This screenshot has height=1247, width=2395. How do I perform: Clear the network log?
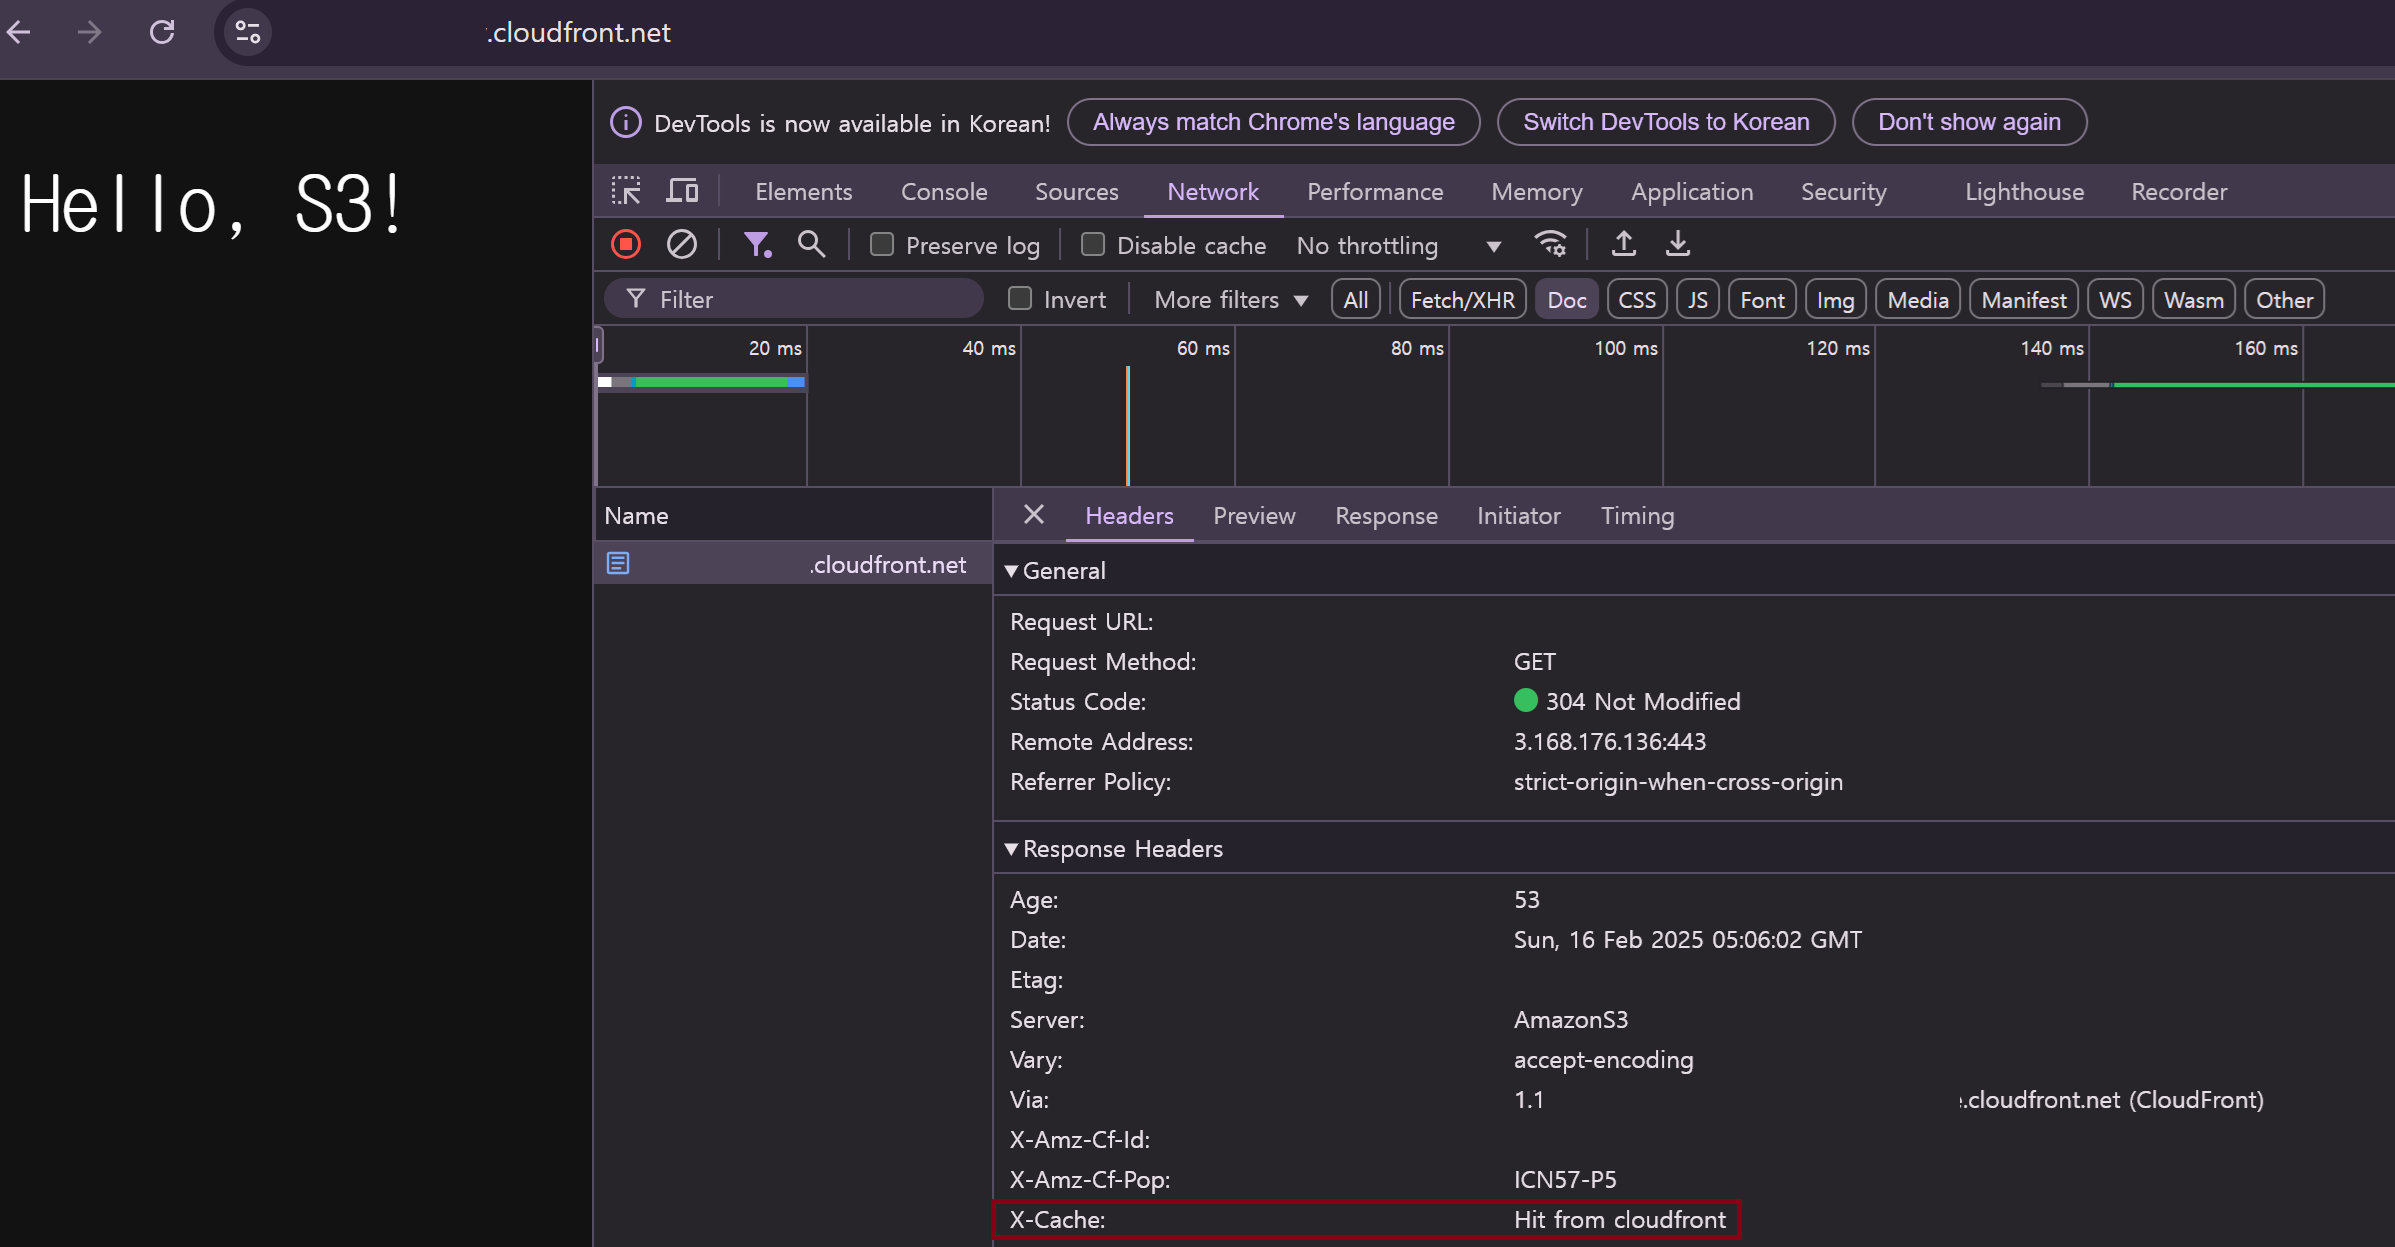tap(682, 245)
